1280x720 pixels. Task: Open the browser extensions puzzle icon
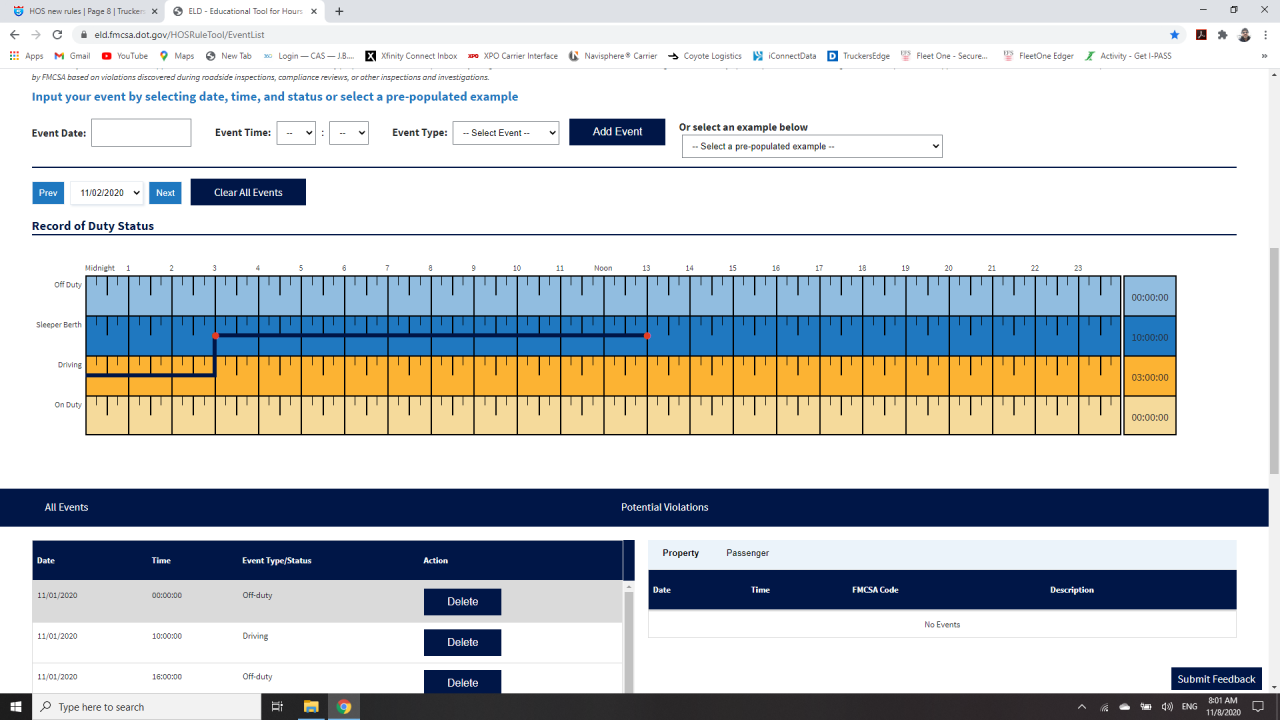tap(1222, 34)
